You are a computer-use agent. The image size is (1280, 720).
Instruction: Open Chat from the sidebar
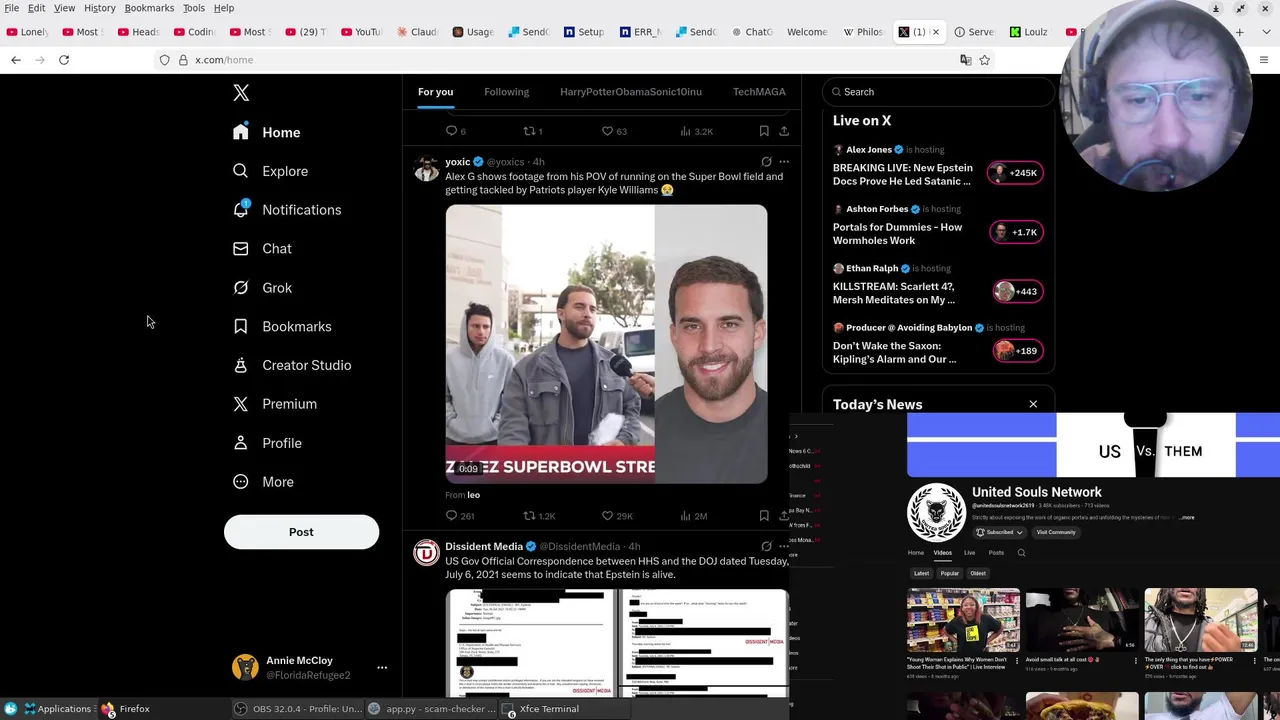pos(263,249)
